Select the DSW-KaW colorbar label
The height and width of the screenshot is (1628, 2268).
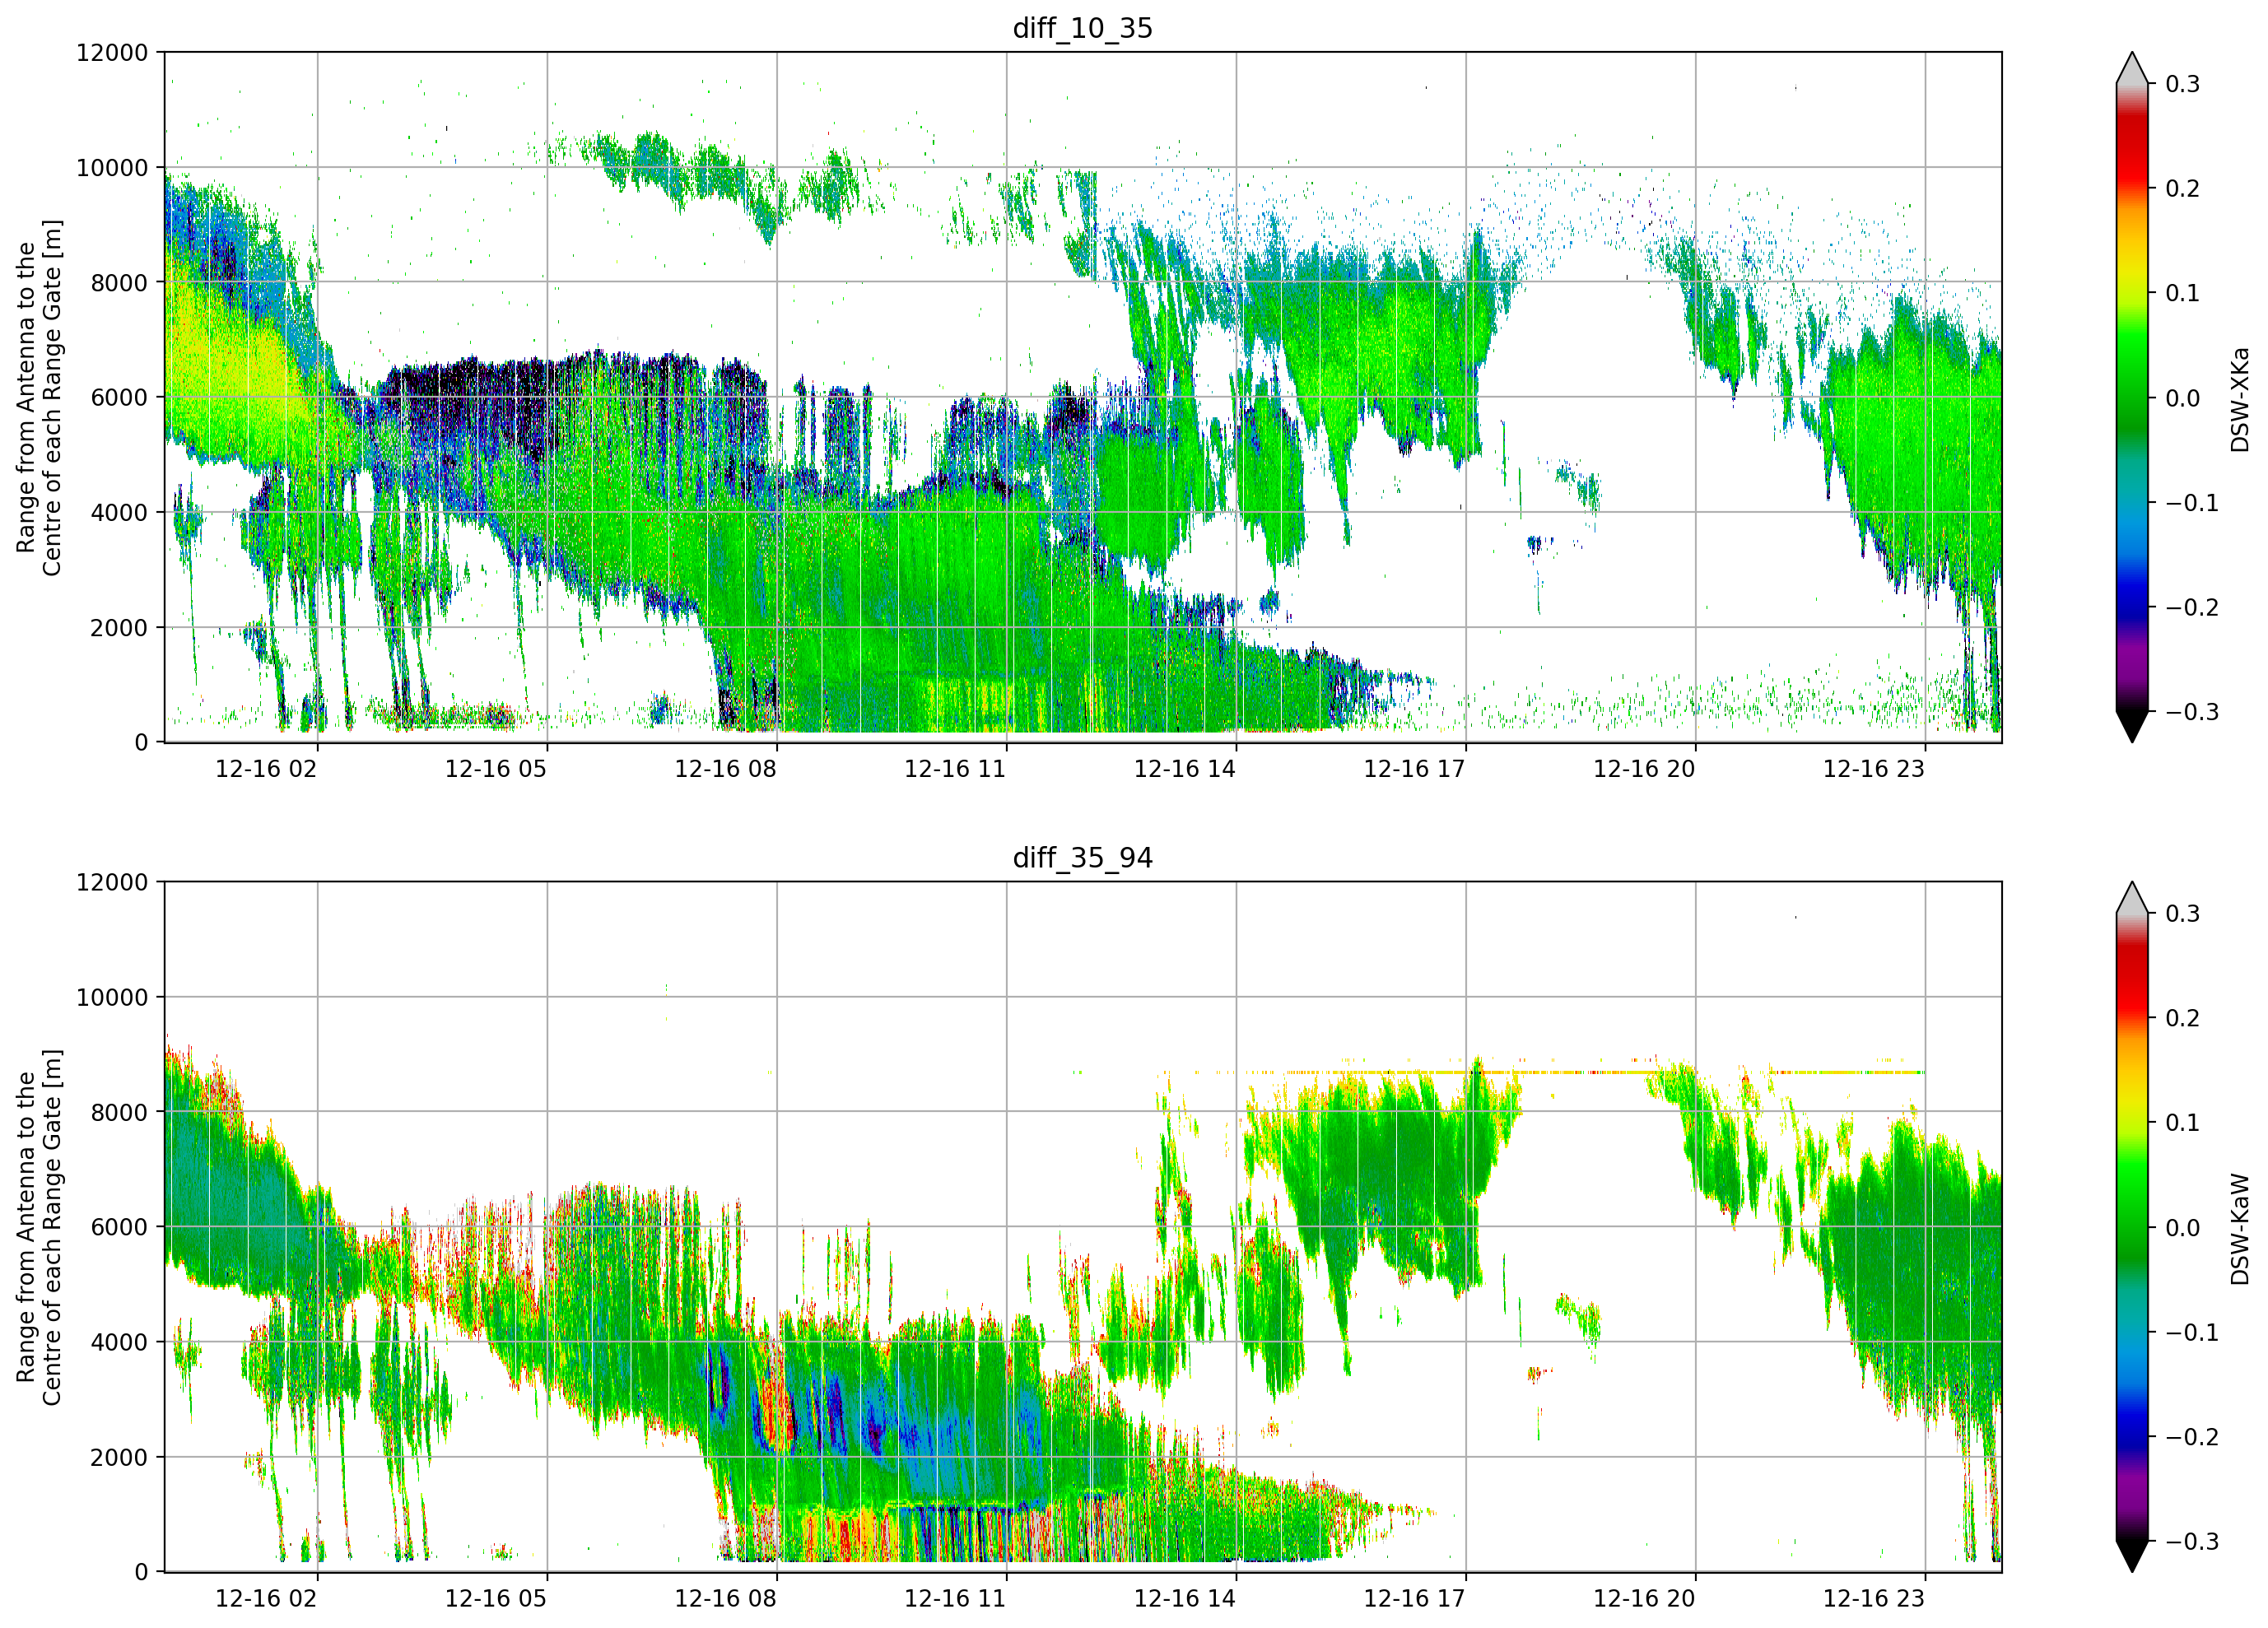tap(2239, 1230)
